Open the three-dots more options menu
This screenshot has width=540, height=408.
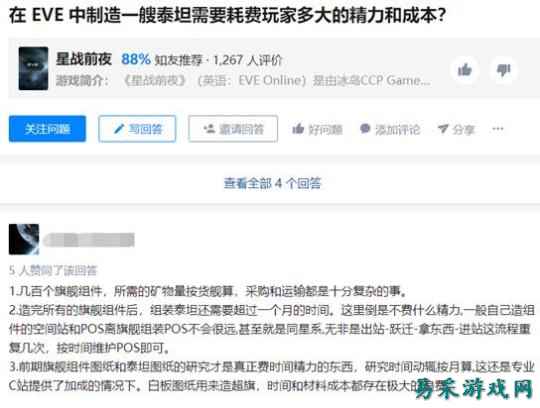point(498,129)
